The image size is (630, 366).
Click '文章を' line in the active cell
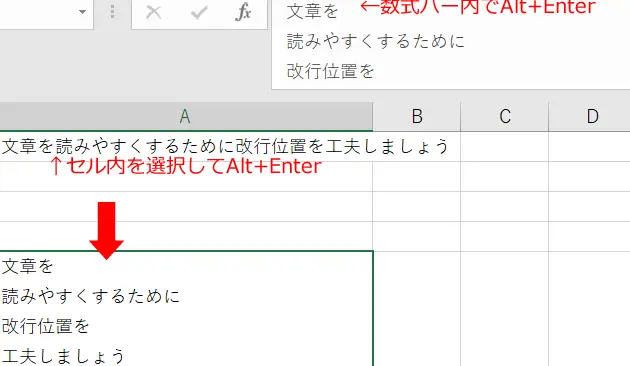click(x=27, y=266)
